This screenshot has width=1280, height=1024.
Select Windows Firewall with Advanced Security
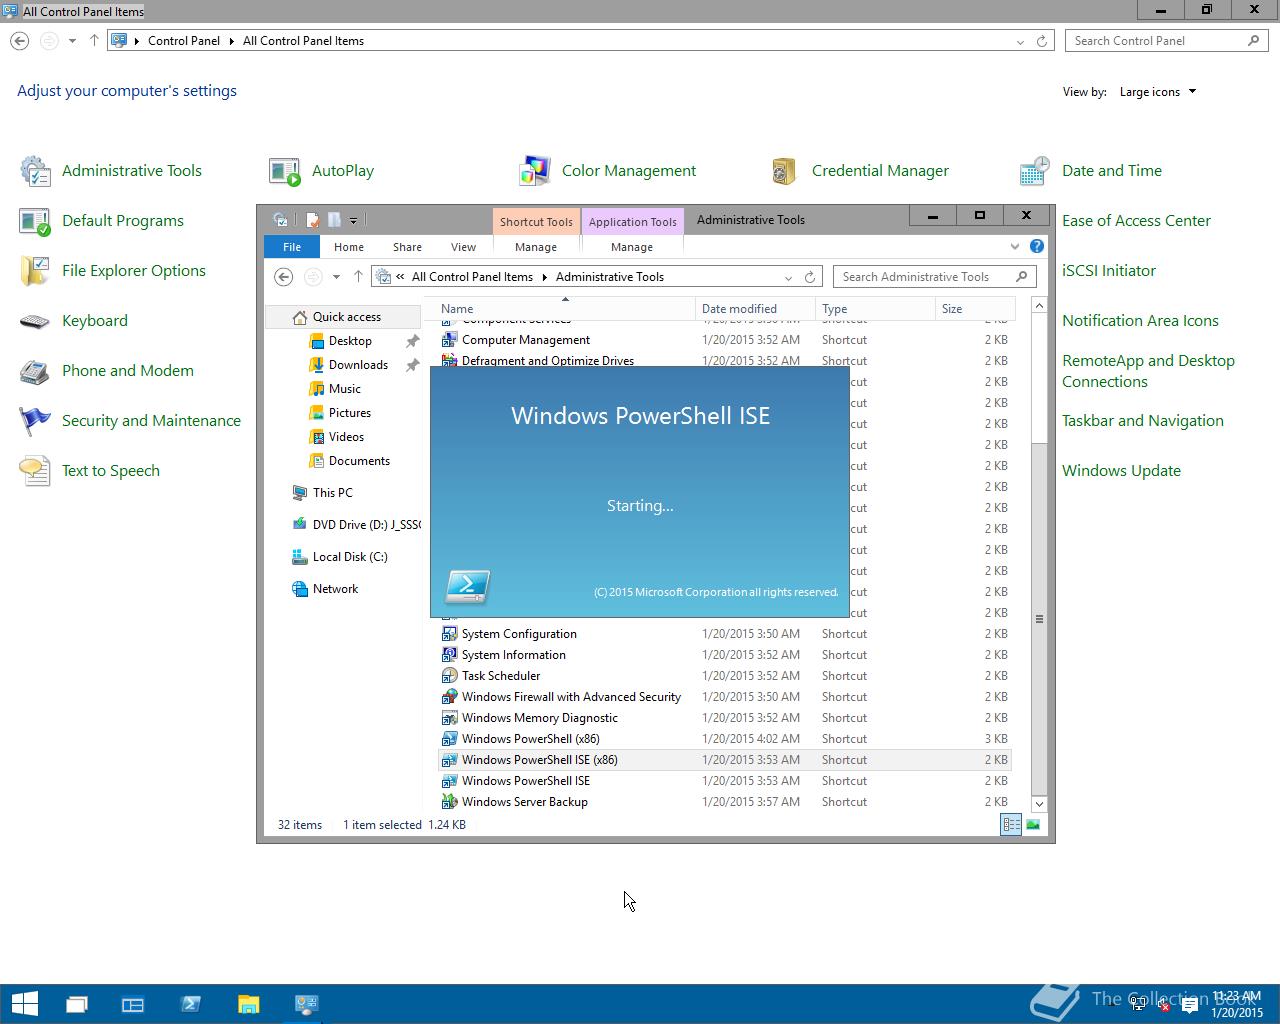point(726,697)
